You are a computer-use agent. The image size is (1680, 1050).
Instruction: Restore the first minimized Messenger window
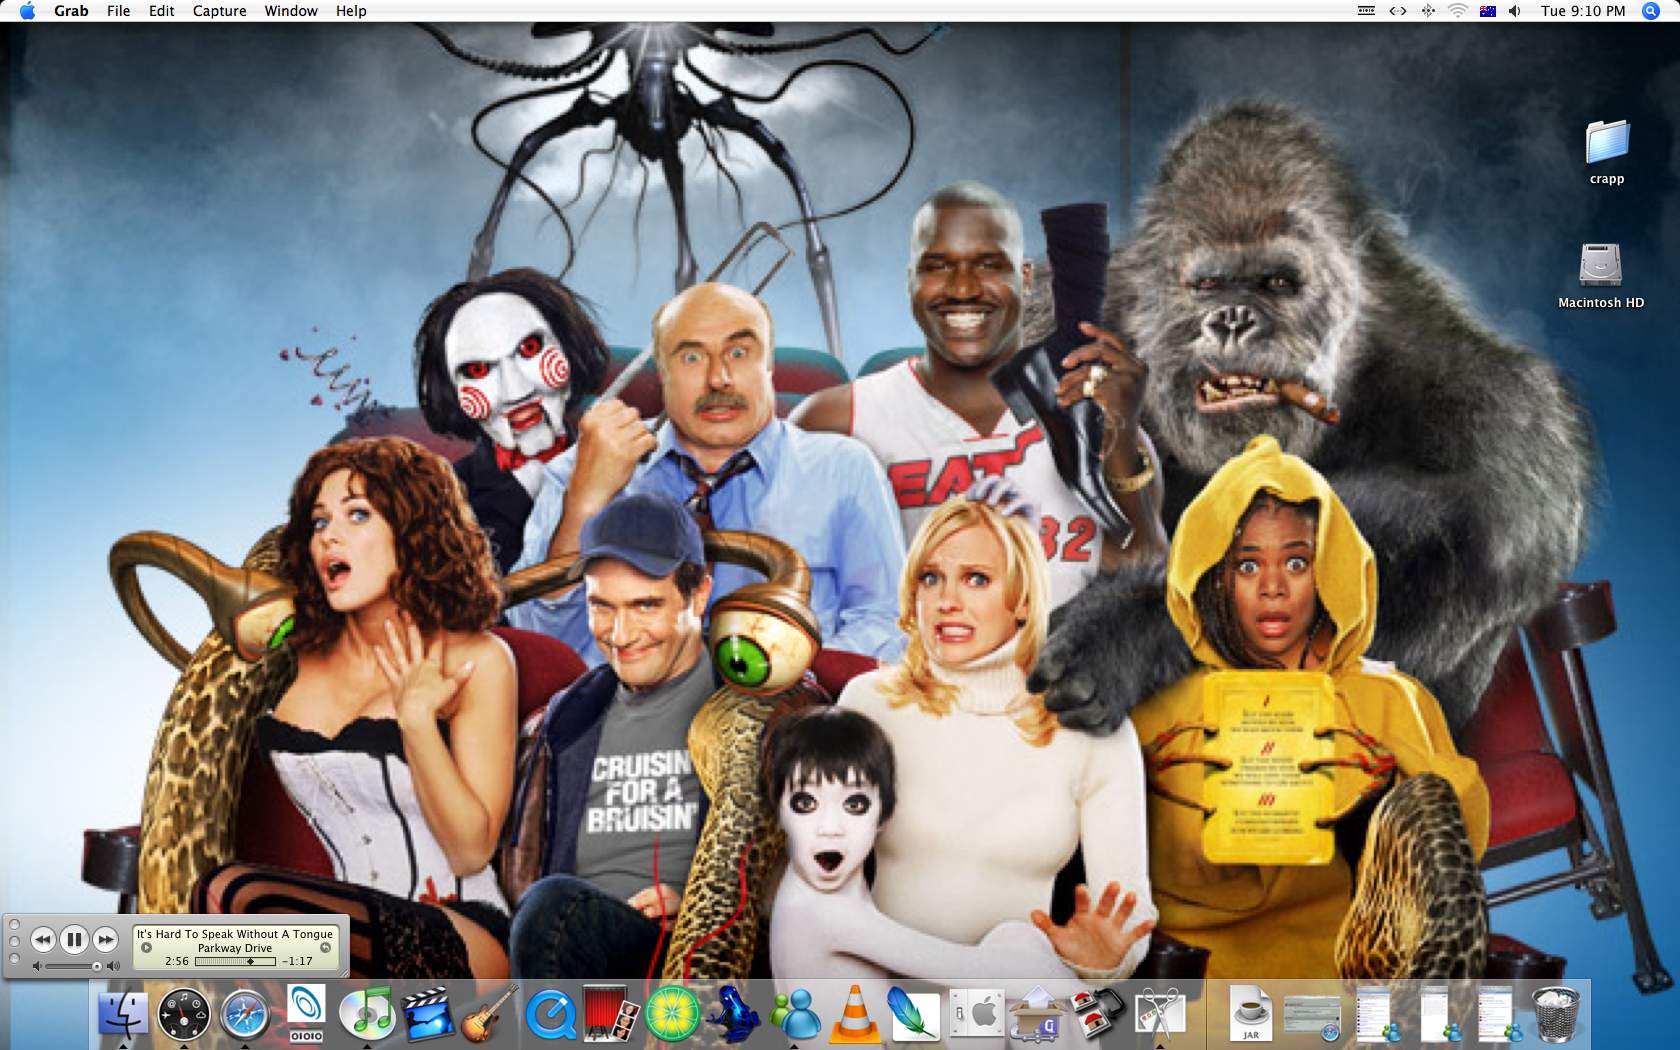click(x=1376, y=1013)
